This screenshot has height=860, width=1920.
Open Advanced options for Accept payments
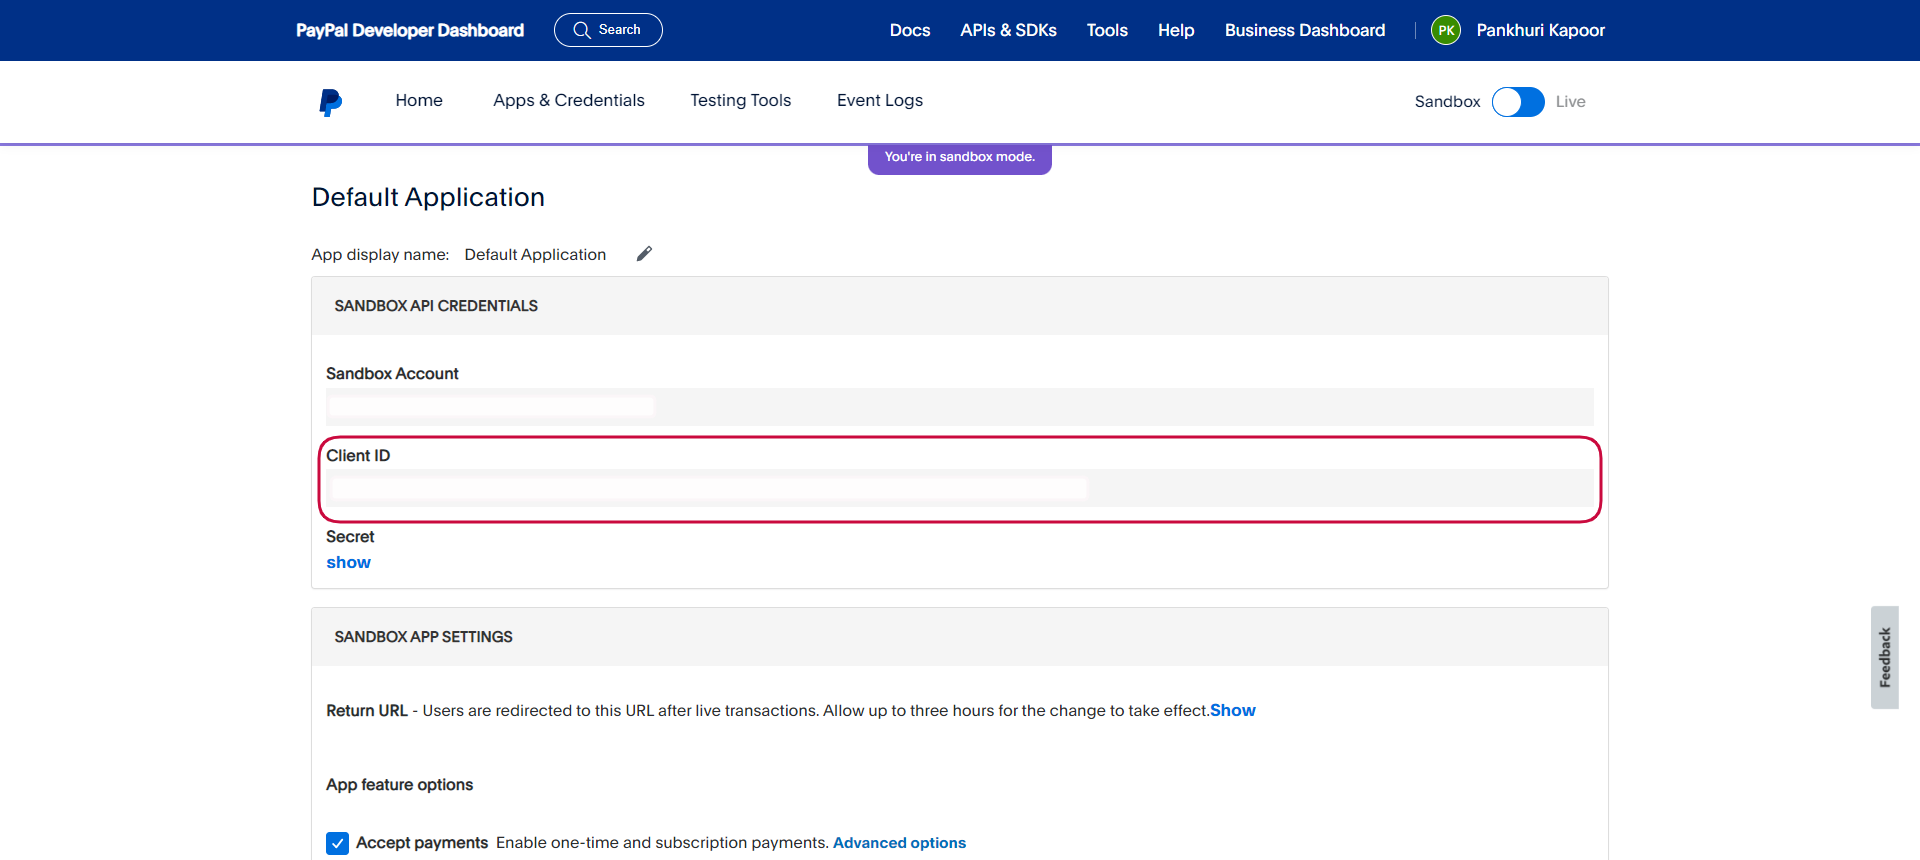click(x=899, y=843)
